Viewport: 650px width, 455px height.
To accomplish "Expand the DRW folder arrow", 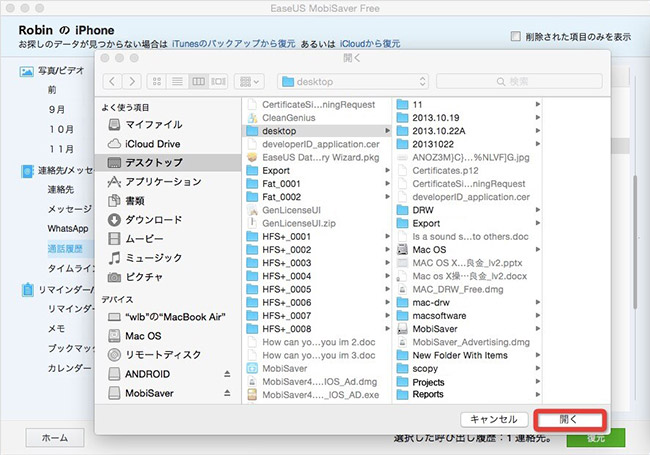I will pos(538,210).
